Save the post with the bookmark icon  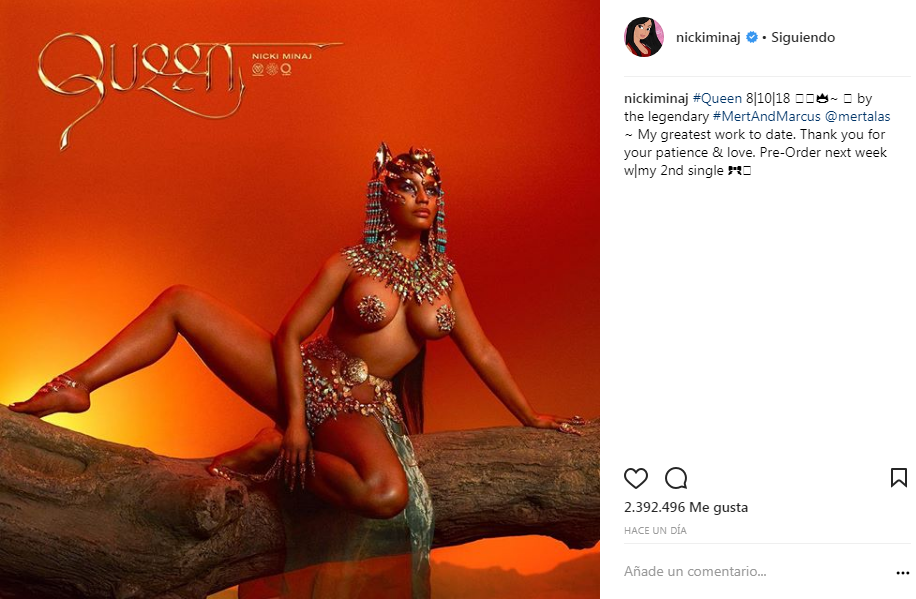[x=898, y=477]
